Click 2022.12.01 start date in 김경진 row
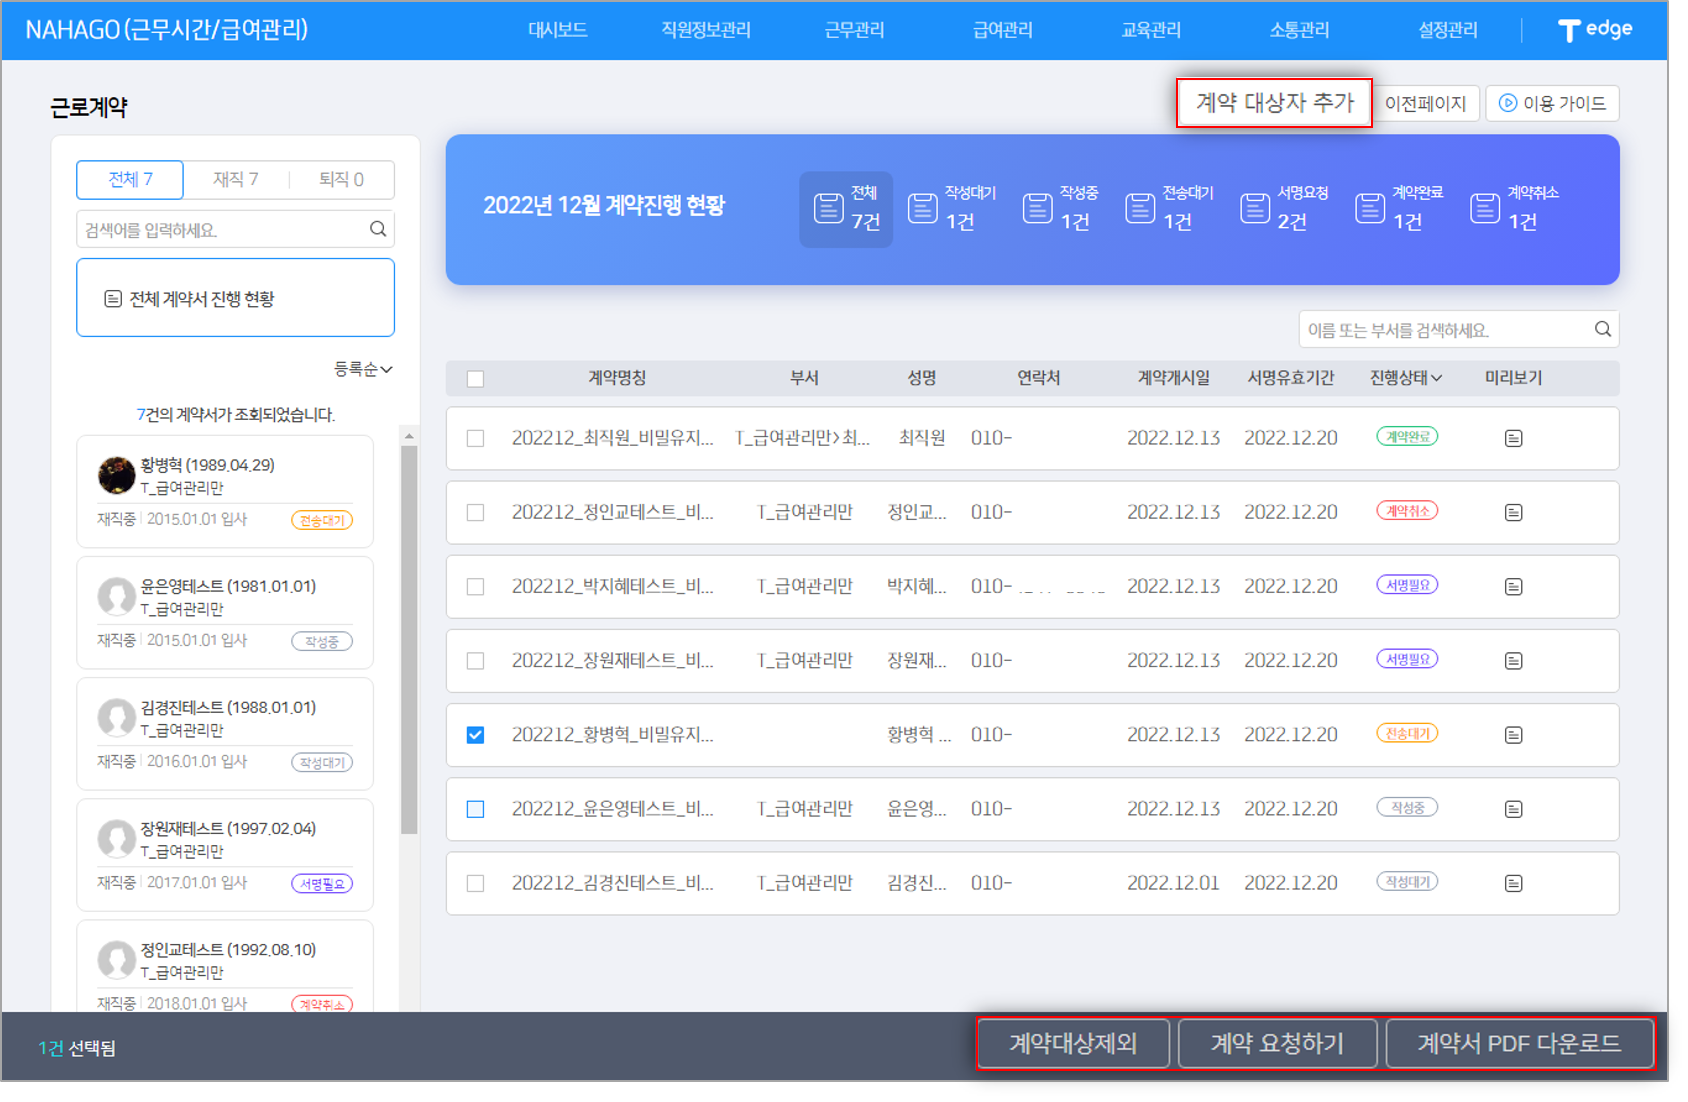Image resolution: width=1688 pixels, height=1102 pixels. pyautogui.click(x=1173, y=883)
